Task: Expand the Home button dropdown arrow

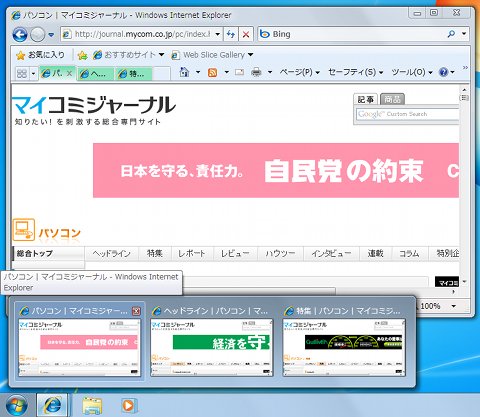Action: (198, 72)
